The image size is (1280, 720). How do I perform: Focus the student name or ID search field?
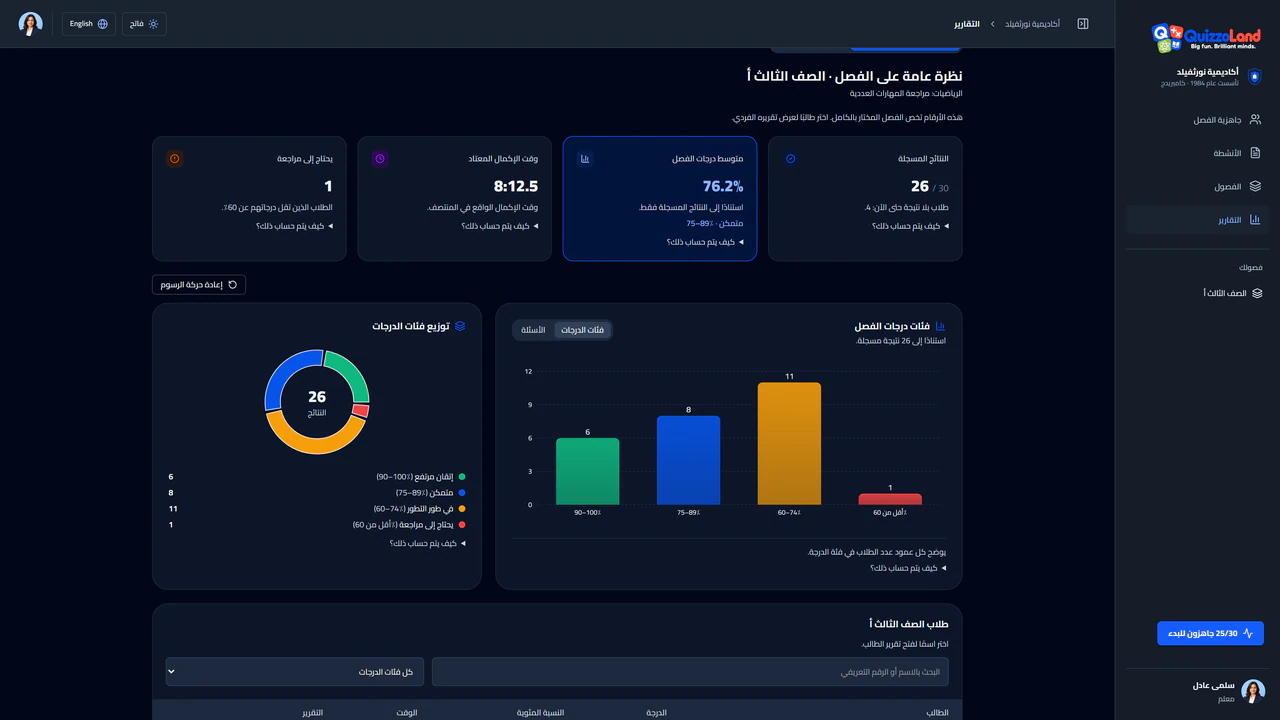click(x=690, y=672)
